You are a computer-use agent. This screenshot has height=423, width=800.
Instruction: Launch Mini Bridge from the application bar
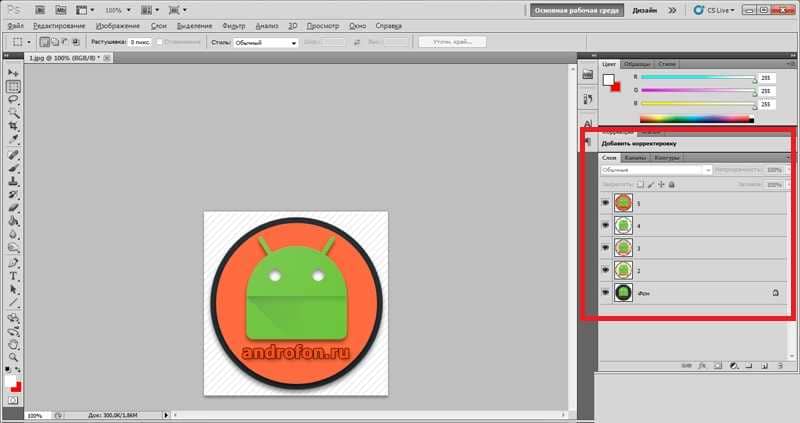pos(60,10)
